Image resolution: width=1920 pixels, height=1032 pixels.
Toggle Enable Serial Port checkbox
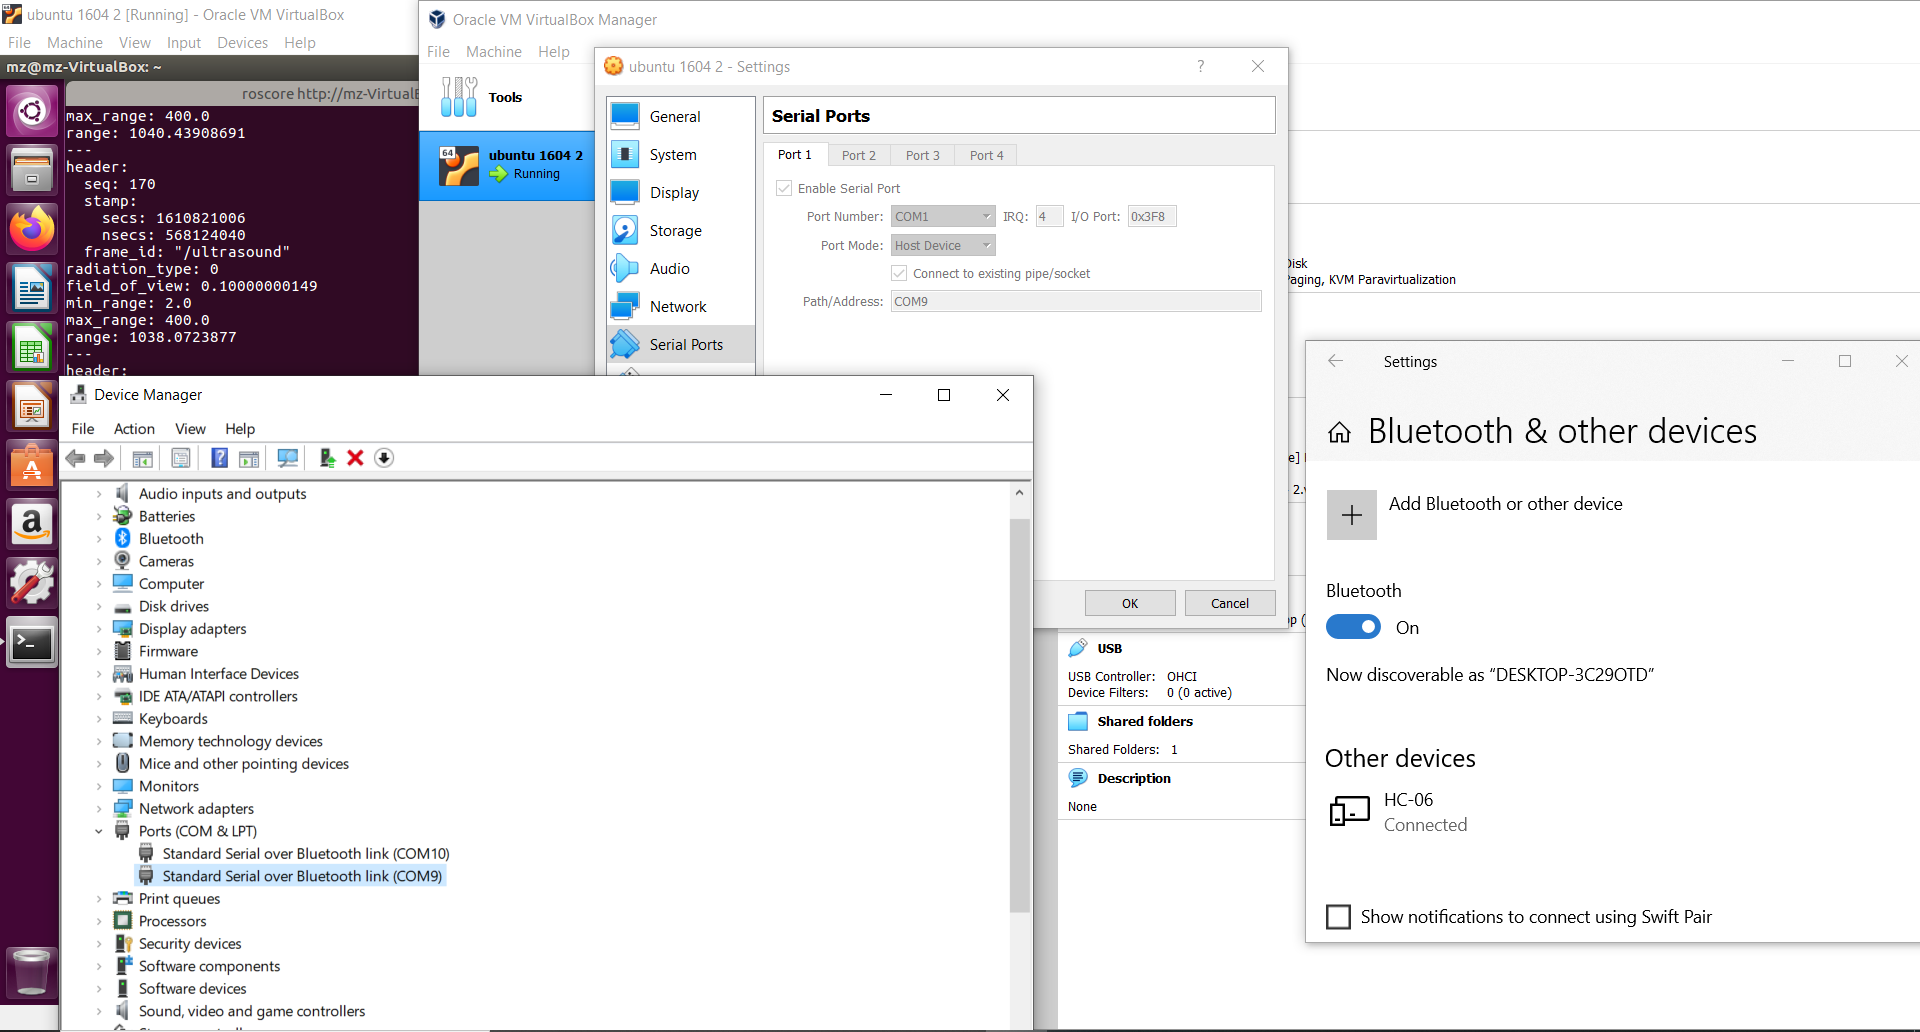pos(785,188)
